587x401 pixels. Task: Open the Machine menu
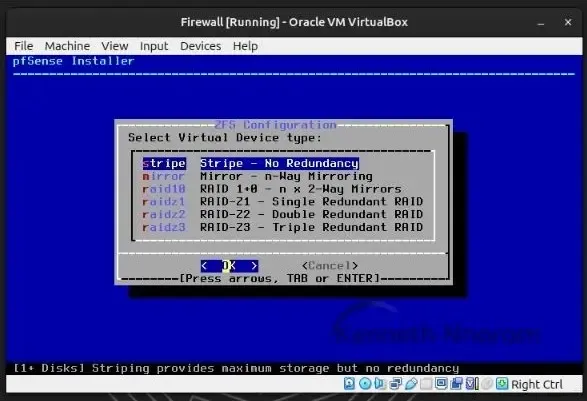pos(67,46)
